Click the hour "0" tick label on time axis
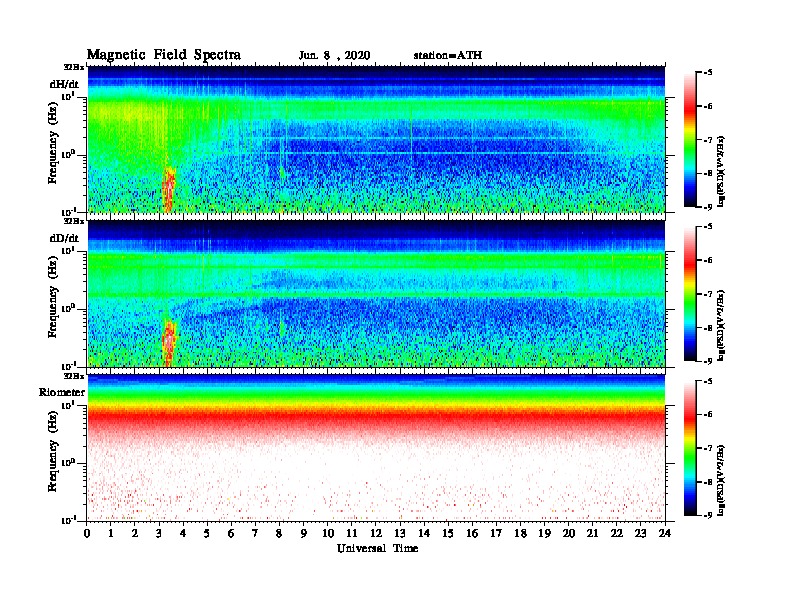Screen dimensions: 792x612 87,533
